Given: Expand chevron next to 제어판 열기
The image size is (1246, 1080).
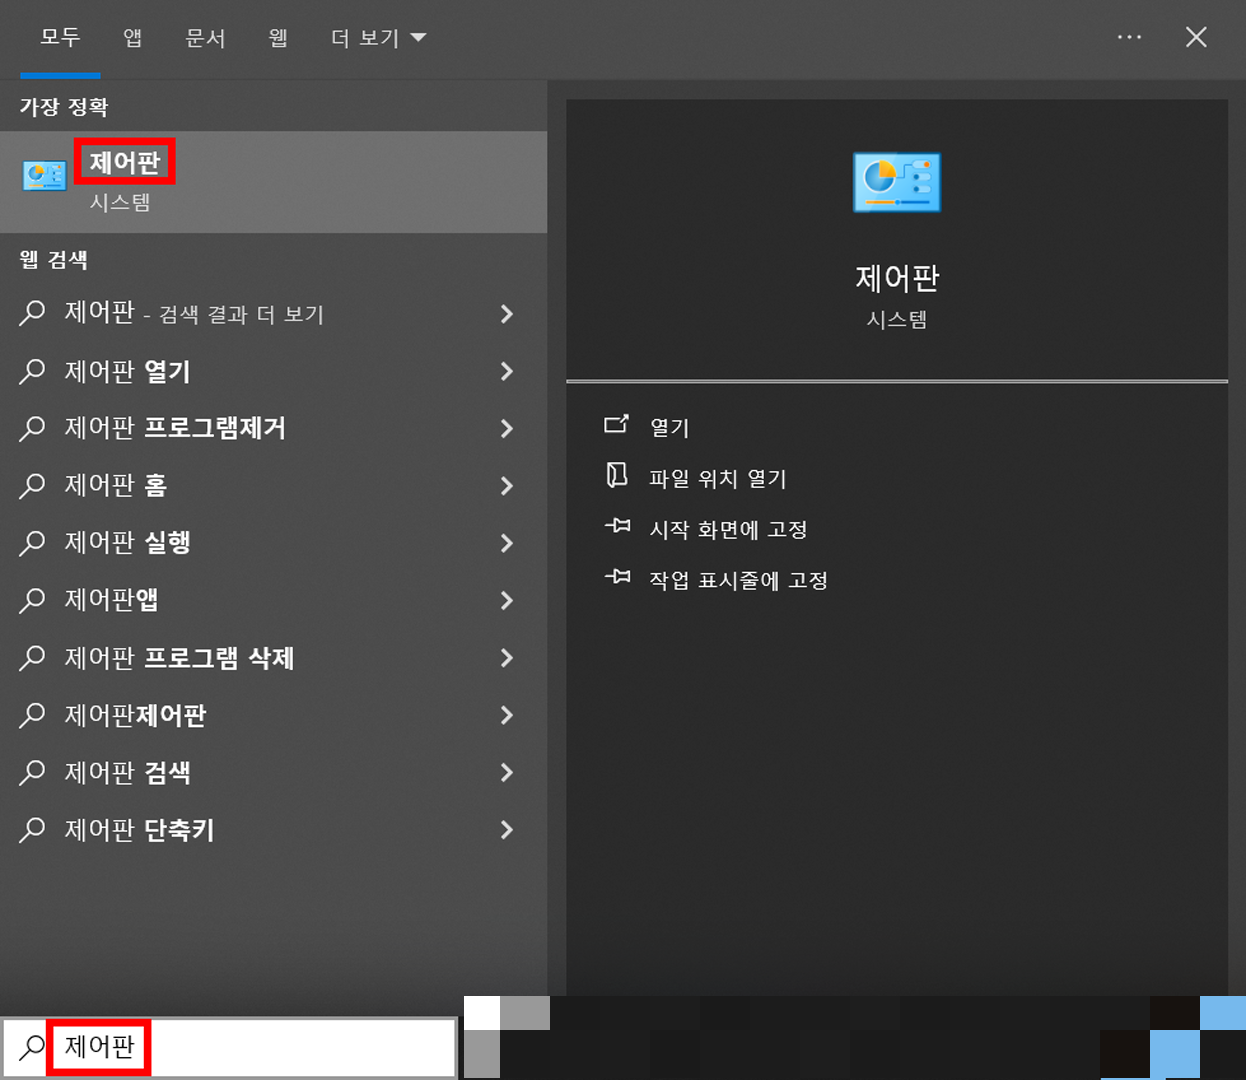Looking at the screenshot, I should (x=507, y=371).
